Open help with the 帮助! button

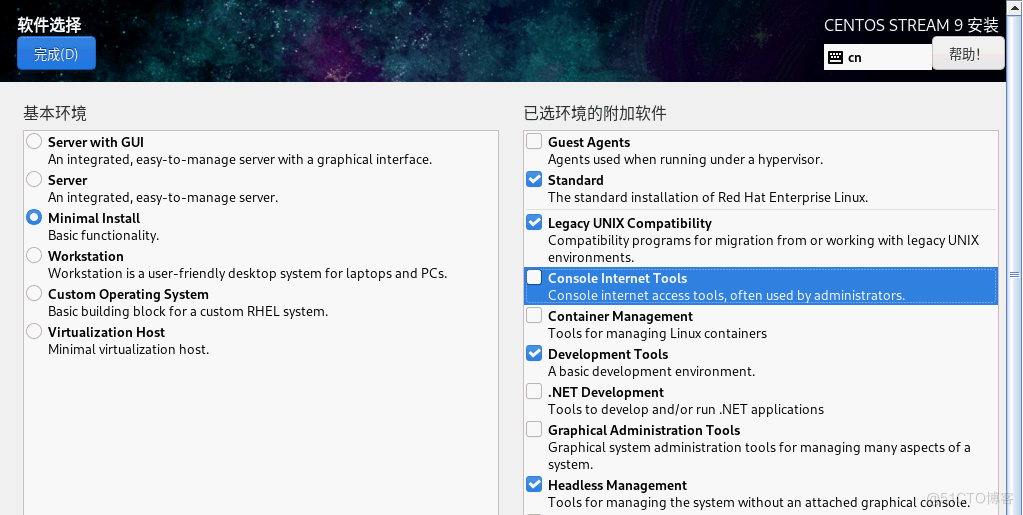coord(968,54)
